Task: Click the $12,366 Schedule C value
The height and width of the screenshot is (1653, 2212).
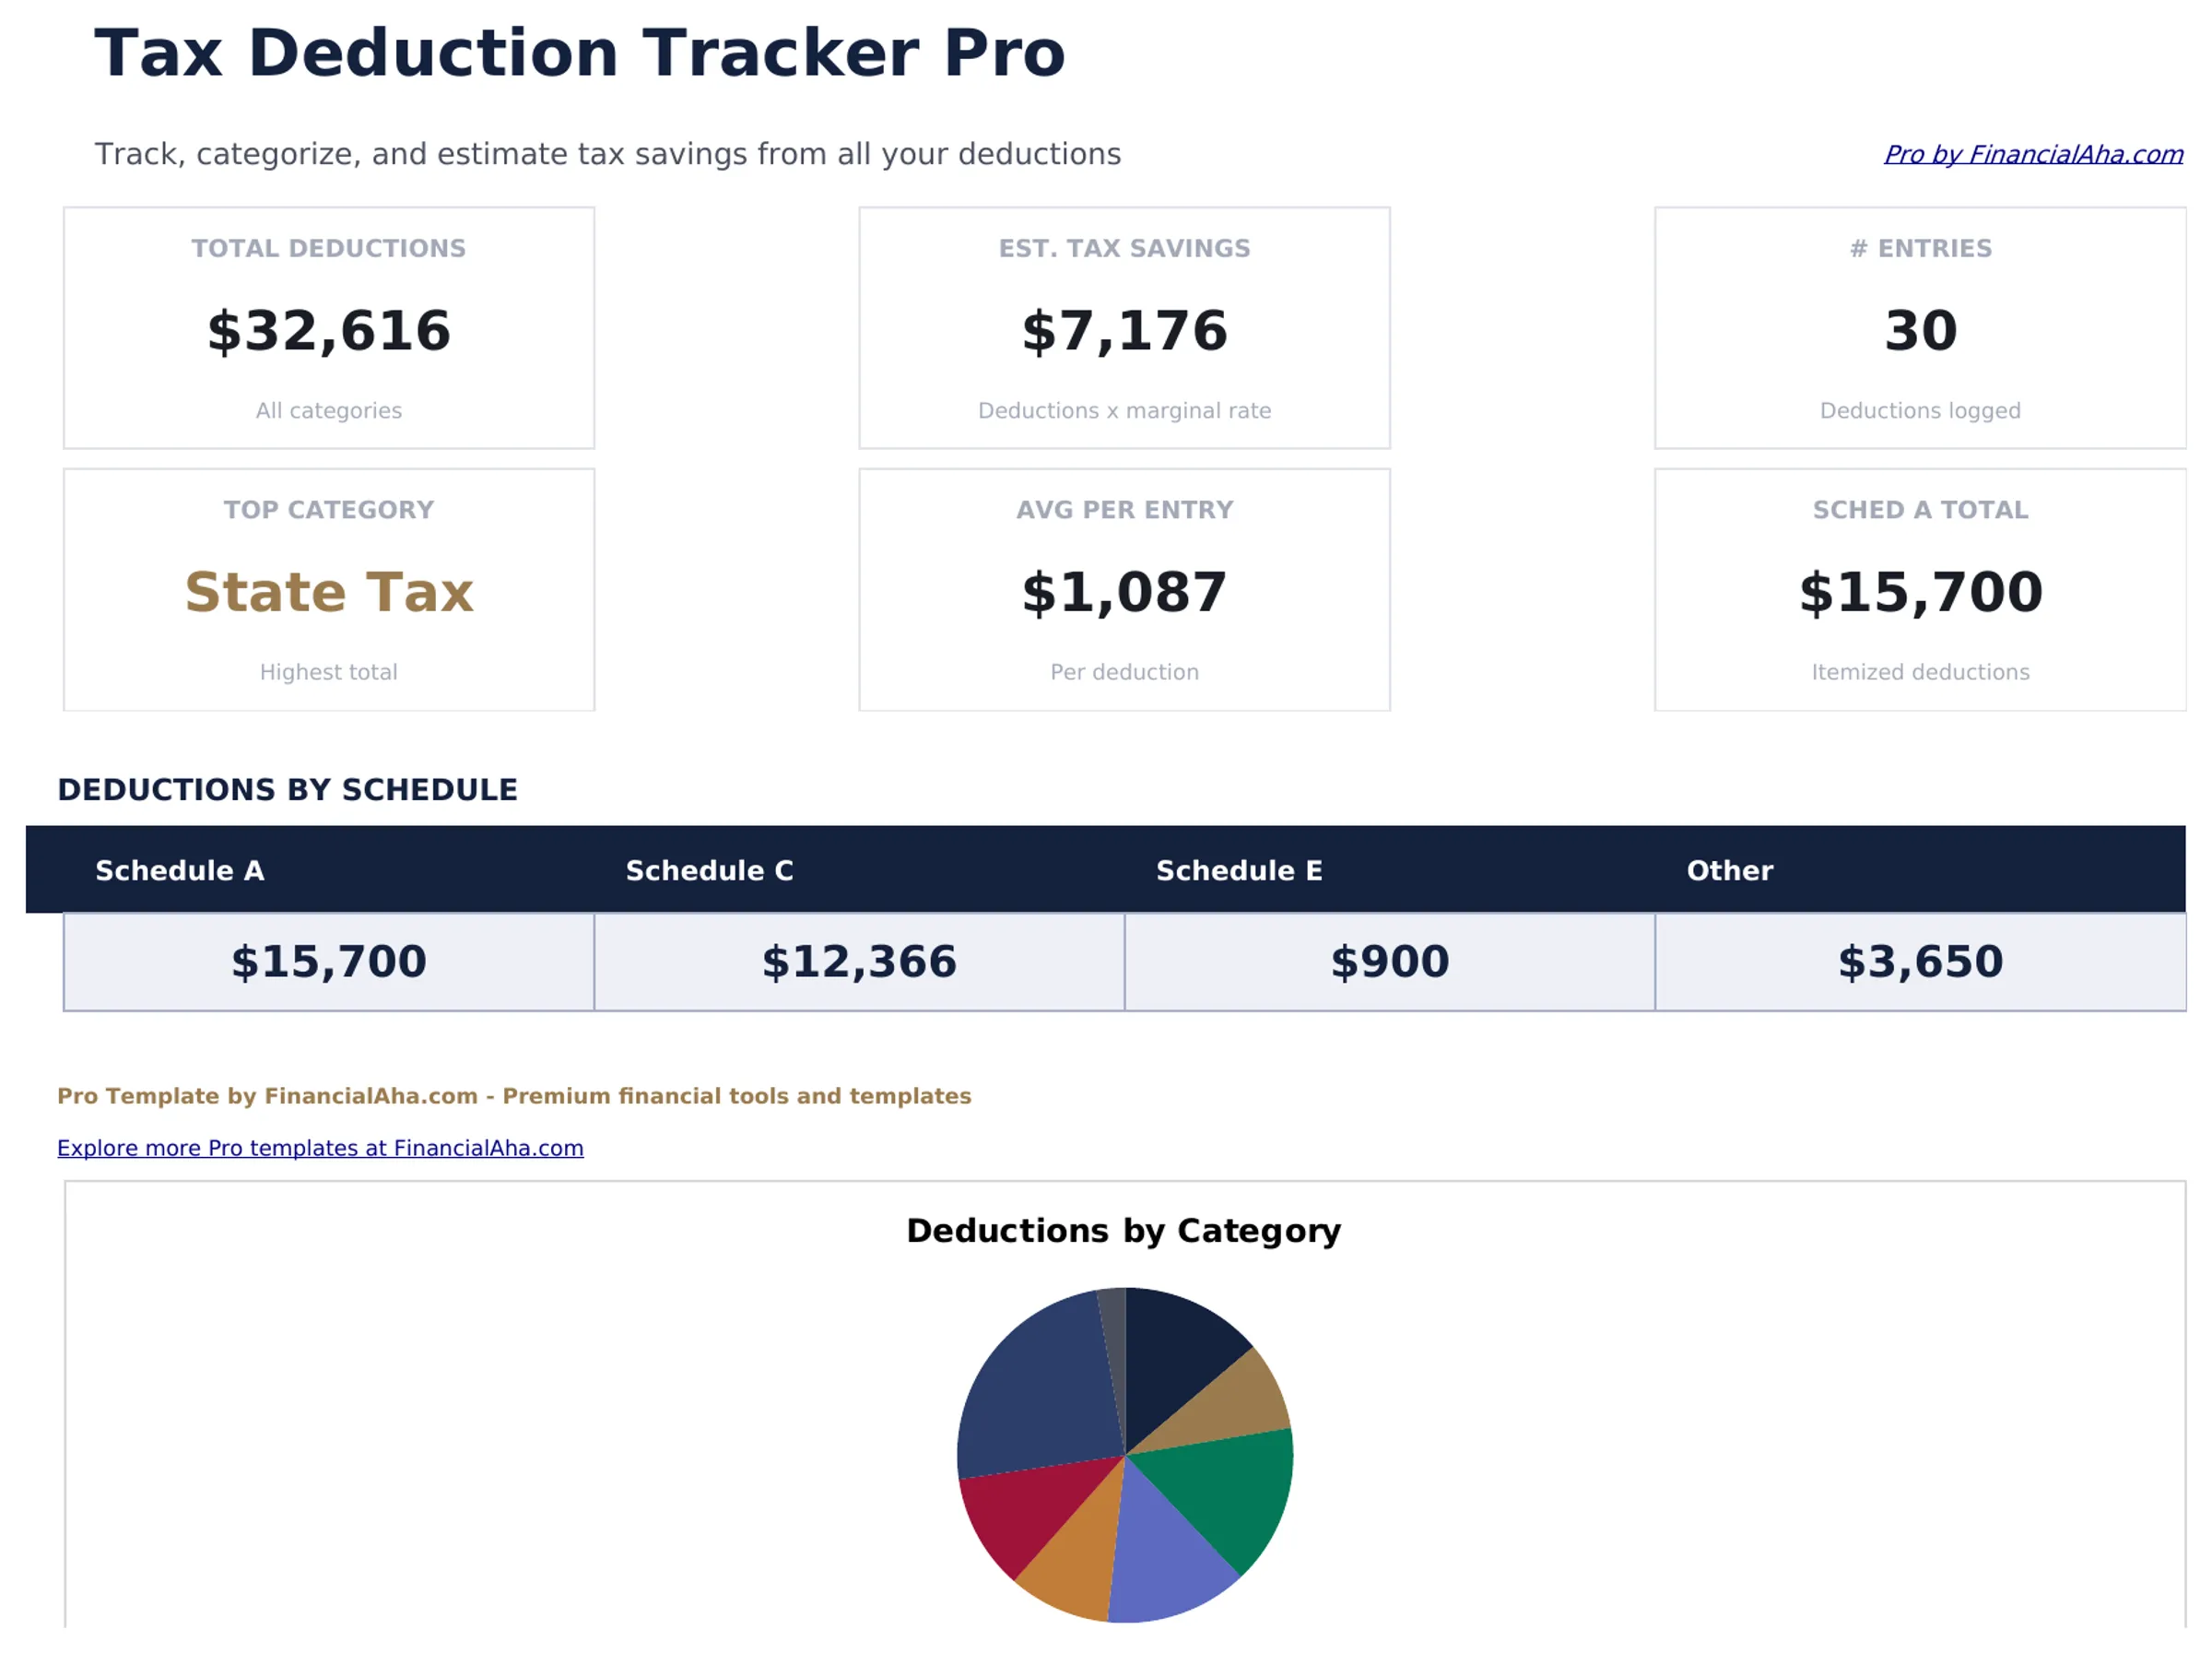Action: pos(858,960)
